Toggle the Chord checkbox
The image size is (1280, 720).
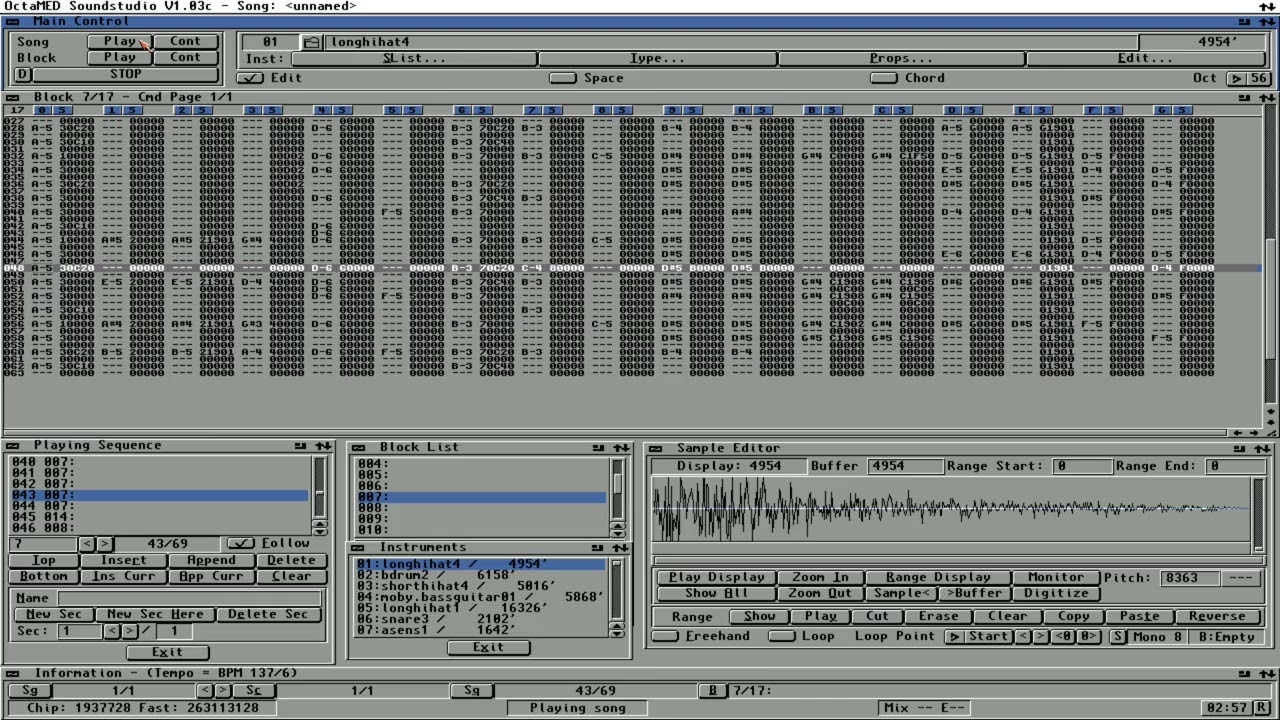click(x=884, y=78)
